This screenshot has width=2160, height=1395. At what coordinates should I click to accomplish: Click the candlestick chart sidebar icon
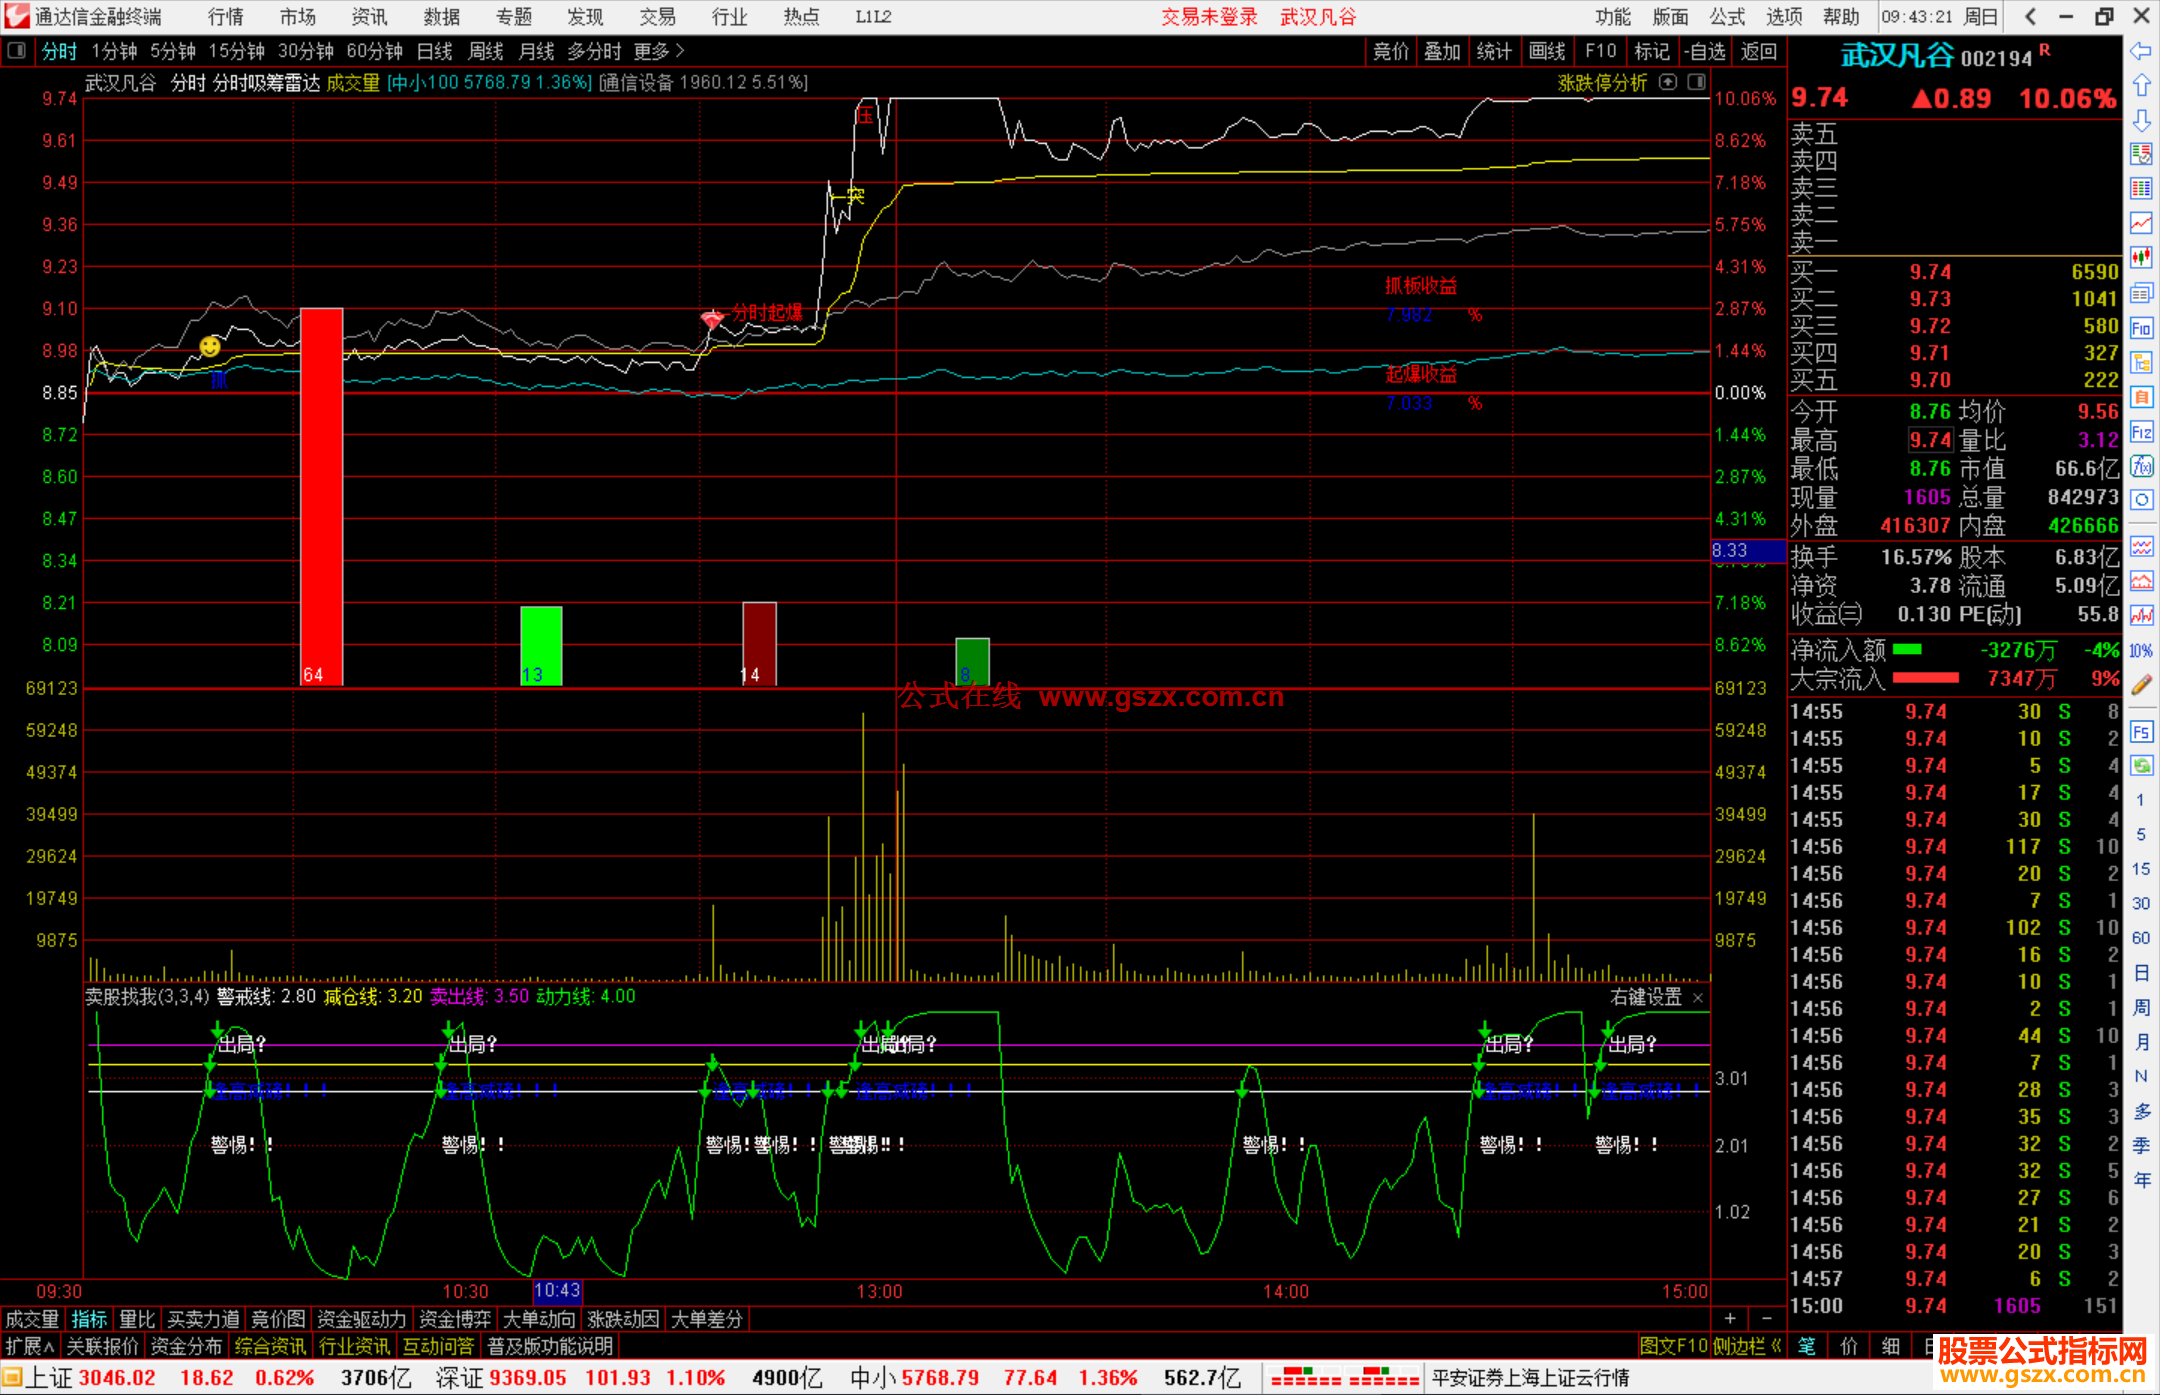pyautogui.click(x=2141, y=257)
